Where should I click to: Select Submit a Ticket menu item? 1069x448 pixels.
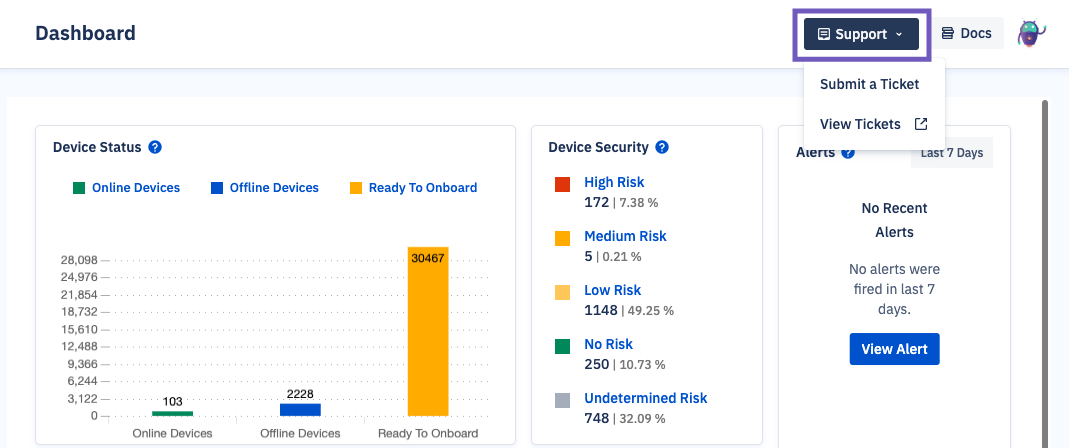[x=869, y=84]
